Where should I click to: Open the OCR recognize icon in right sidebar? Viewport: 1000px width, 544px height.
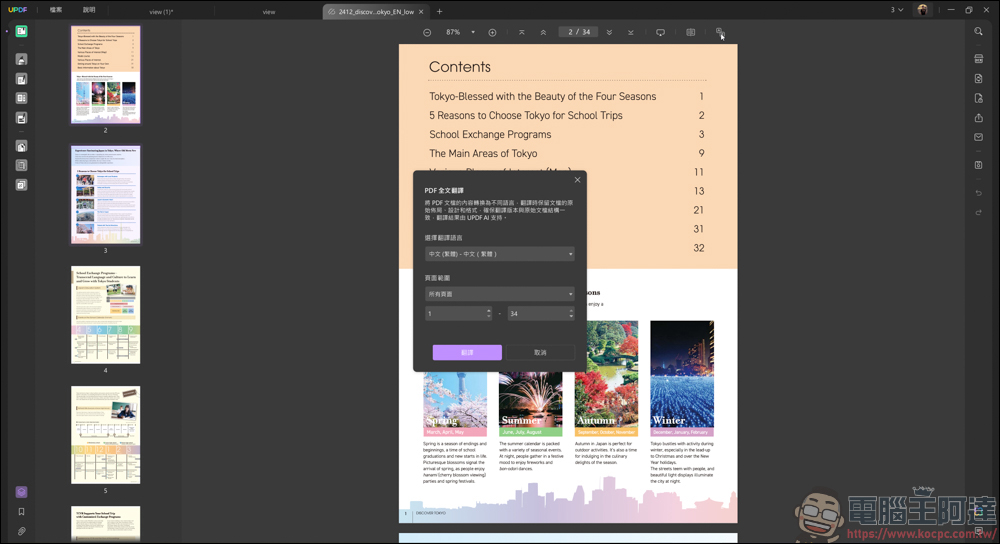pos(978,59)
